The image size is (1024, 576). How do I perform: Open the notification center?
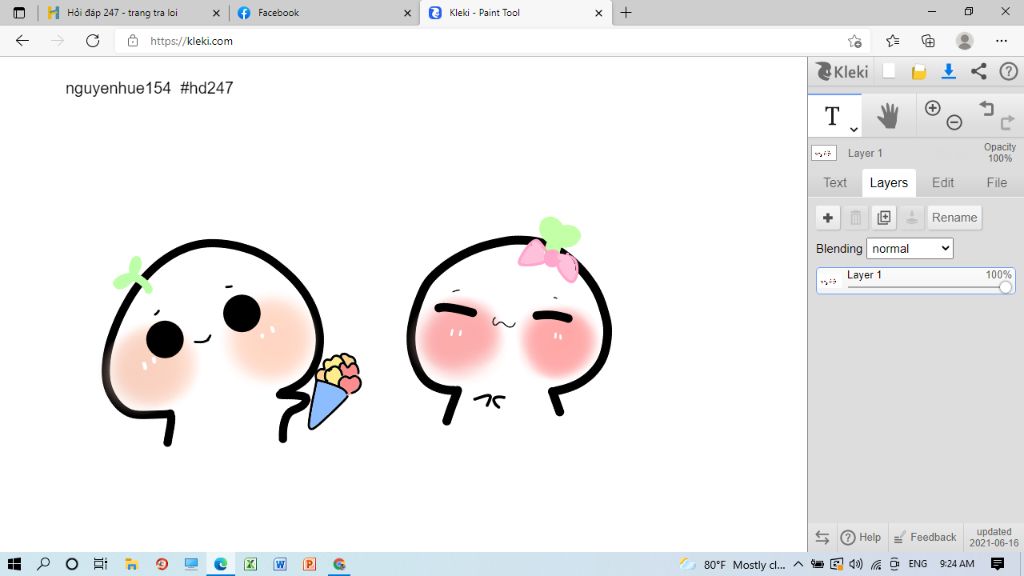coord(997,564)
